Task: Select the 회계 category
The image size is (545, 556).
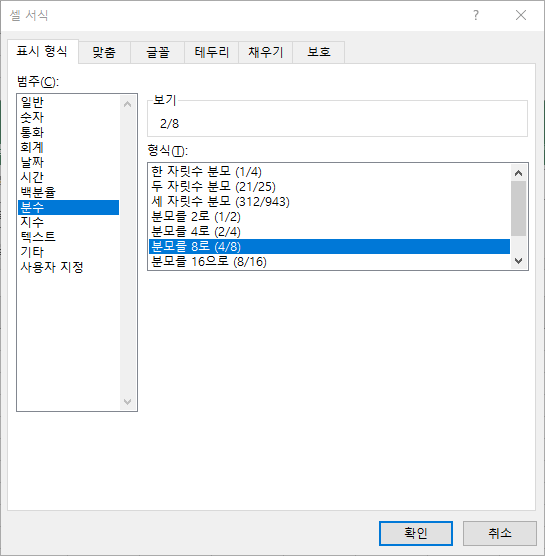Action: coord(68,148)
